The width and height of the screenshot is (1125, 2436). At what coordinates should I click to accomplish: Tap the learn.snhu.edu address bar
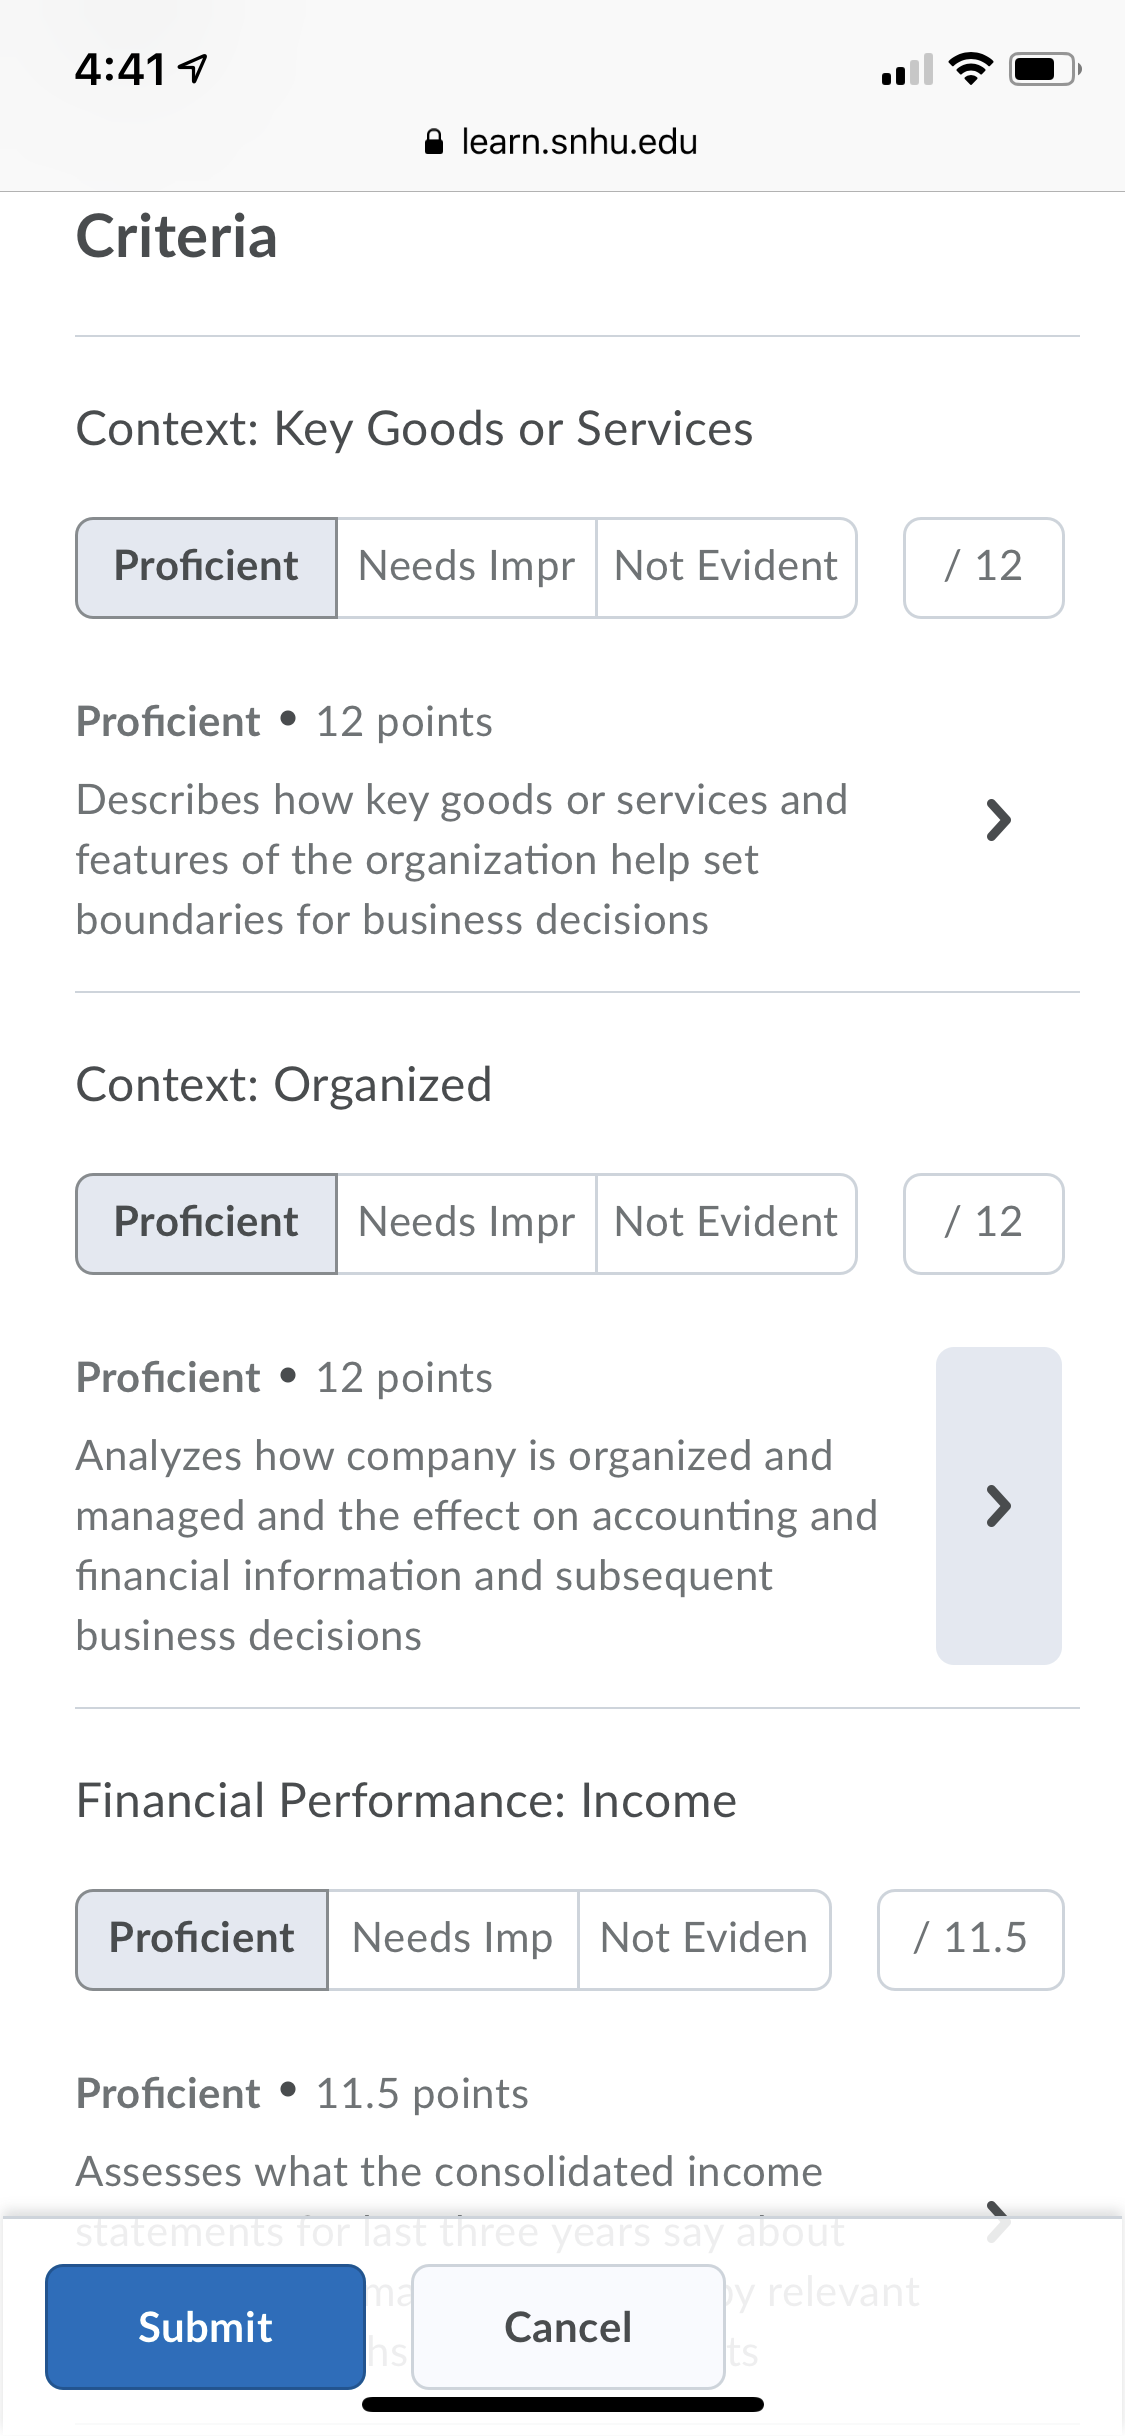(x=562, y=142)
